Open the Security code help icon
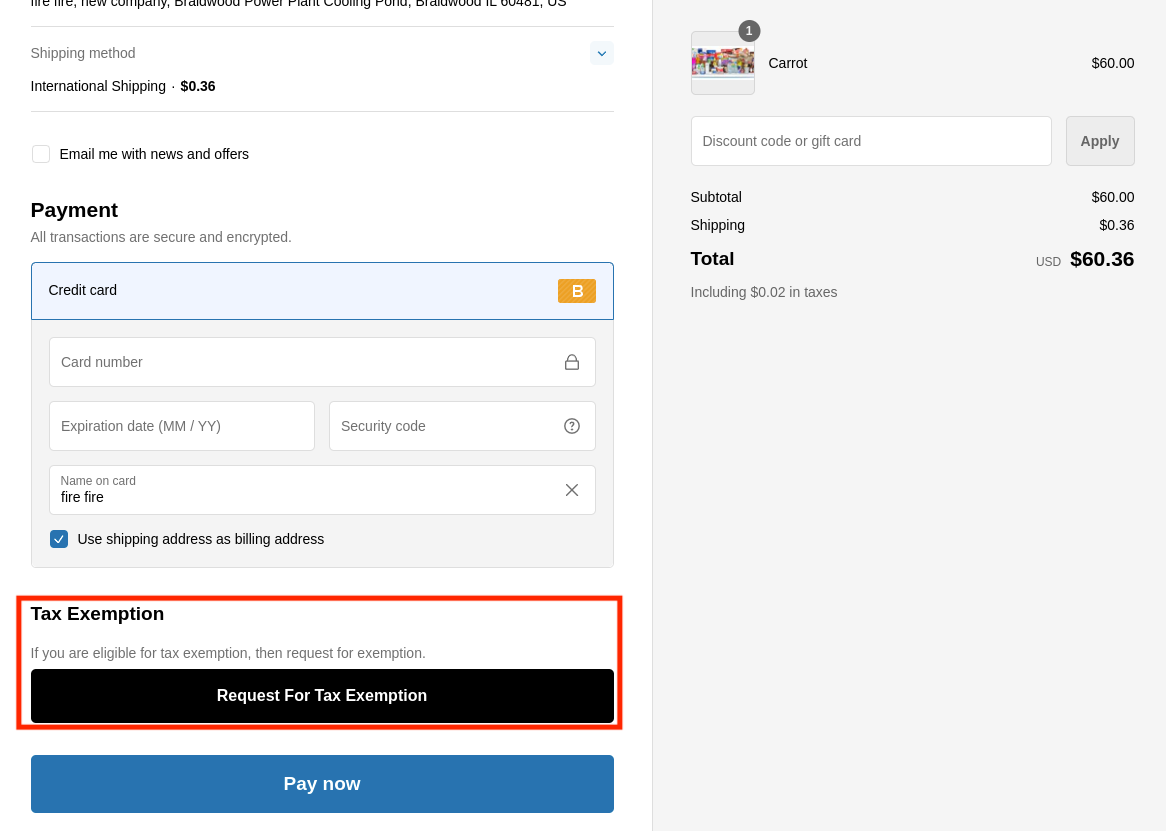This screenshot has width=1166, height=831. click(x=571, y=426)
